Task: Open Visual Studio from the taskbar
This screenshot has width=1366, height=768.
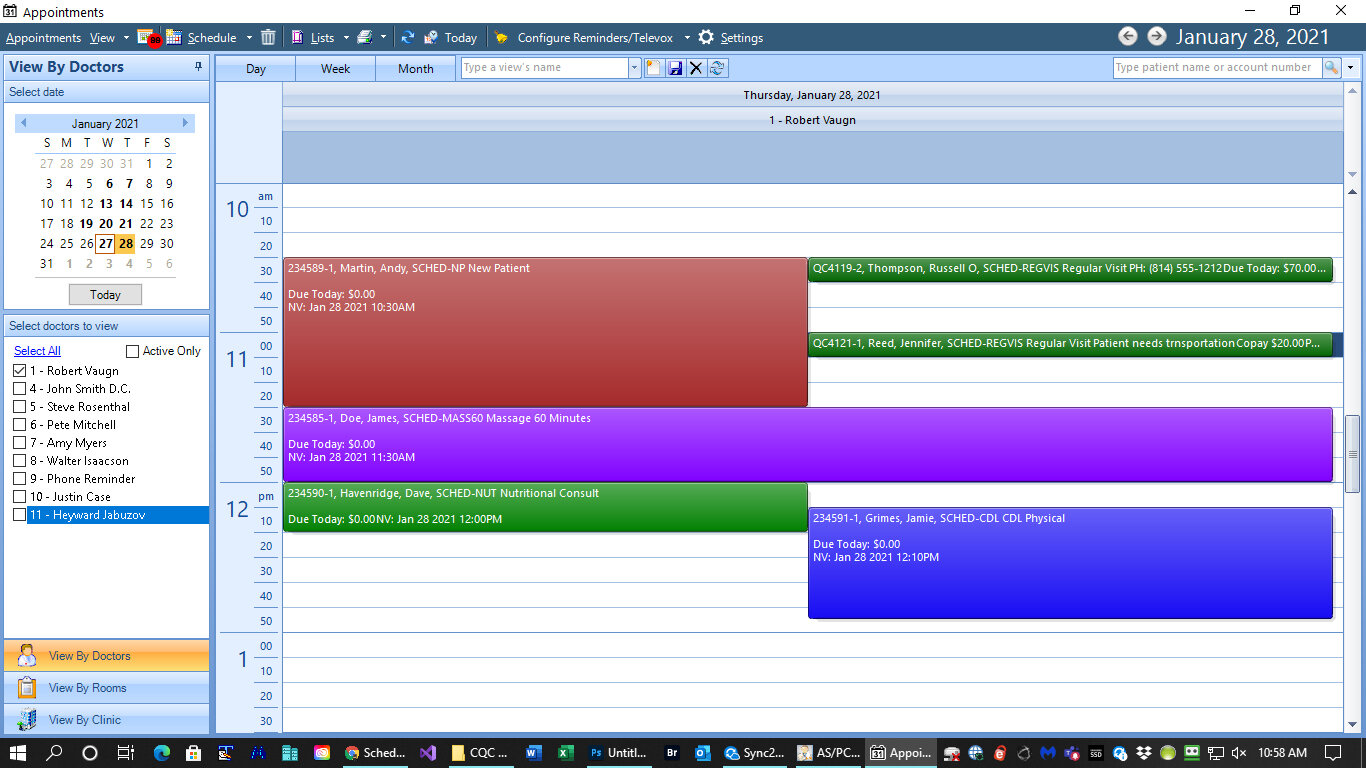Action: pos(427,753)
